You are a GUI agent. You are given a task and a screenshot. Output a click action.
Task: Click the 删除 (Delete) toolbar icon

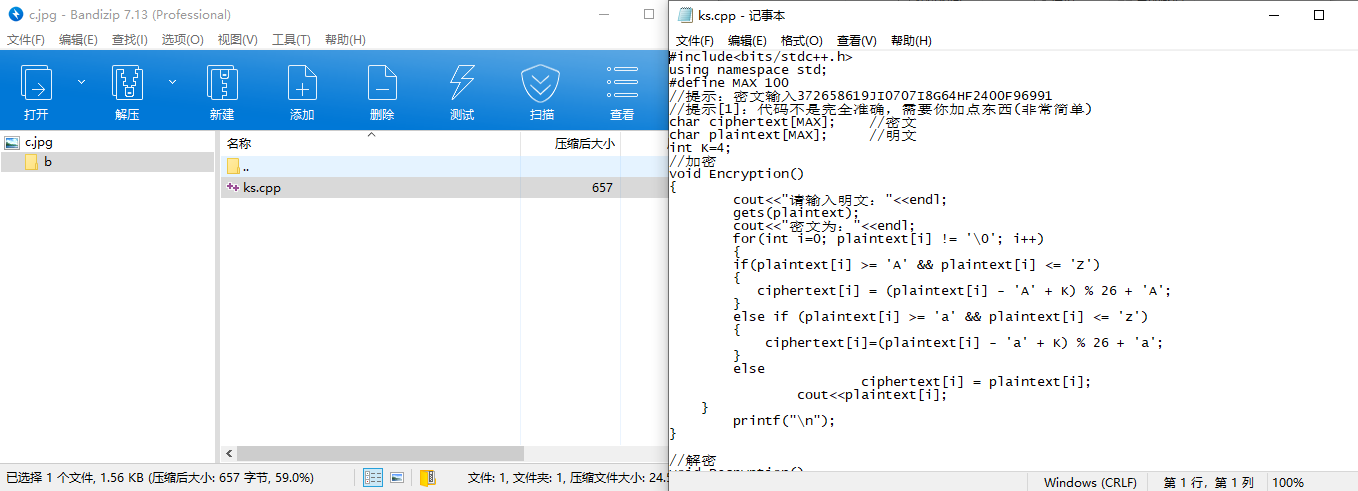pyautogui.click(x=382, y=83)
